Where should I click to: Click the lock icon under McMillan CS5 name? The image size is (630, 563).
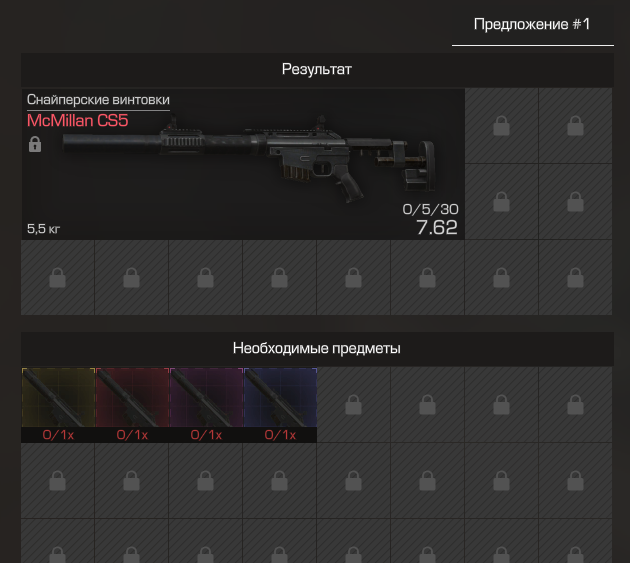[35, 144]
